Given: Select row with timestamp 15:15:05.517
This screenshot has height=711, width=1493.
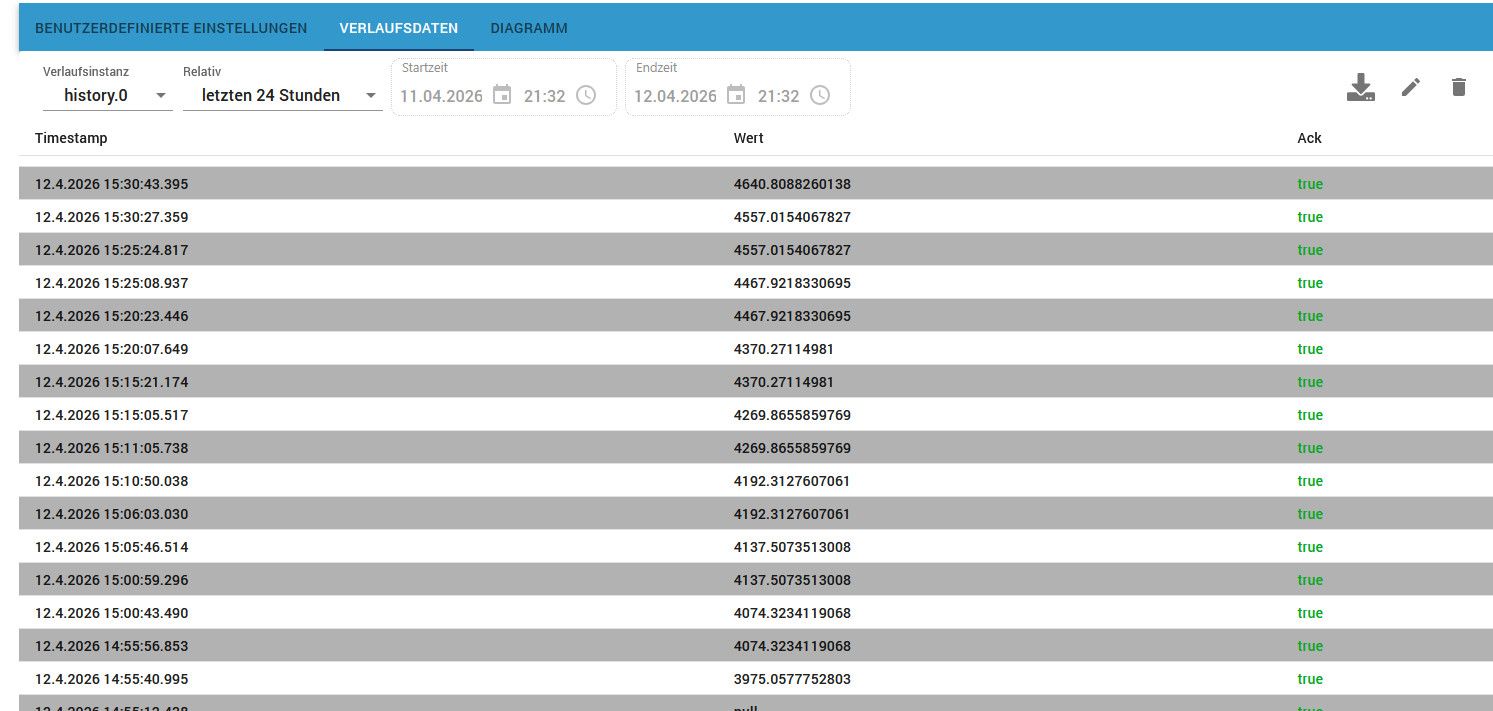Looking at the screenshot, I should click(756, 415).
